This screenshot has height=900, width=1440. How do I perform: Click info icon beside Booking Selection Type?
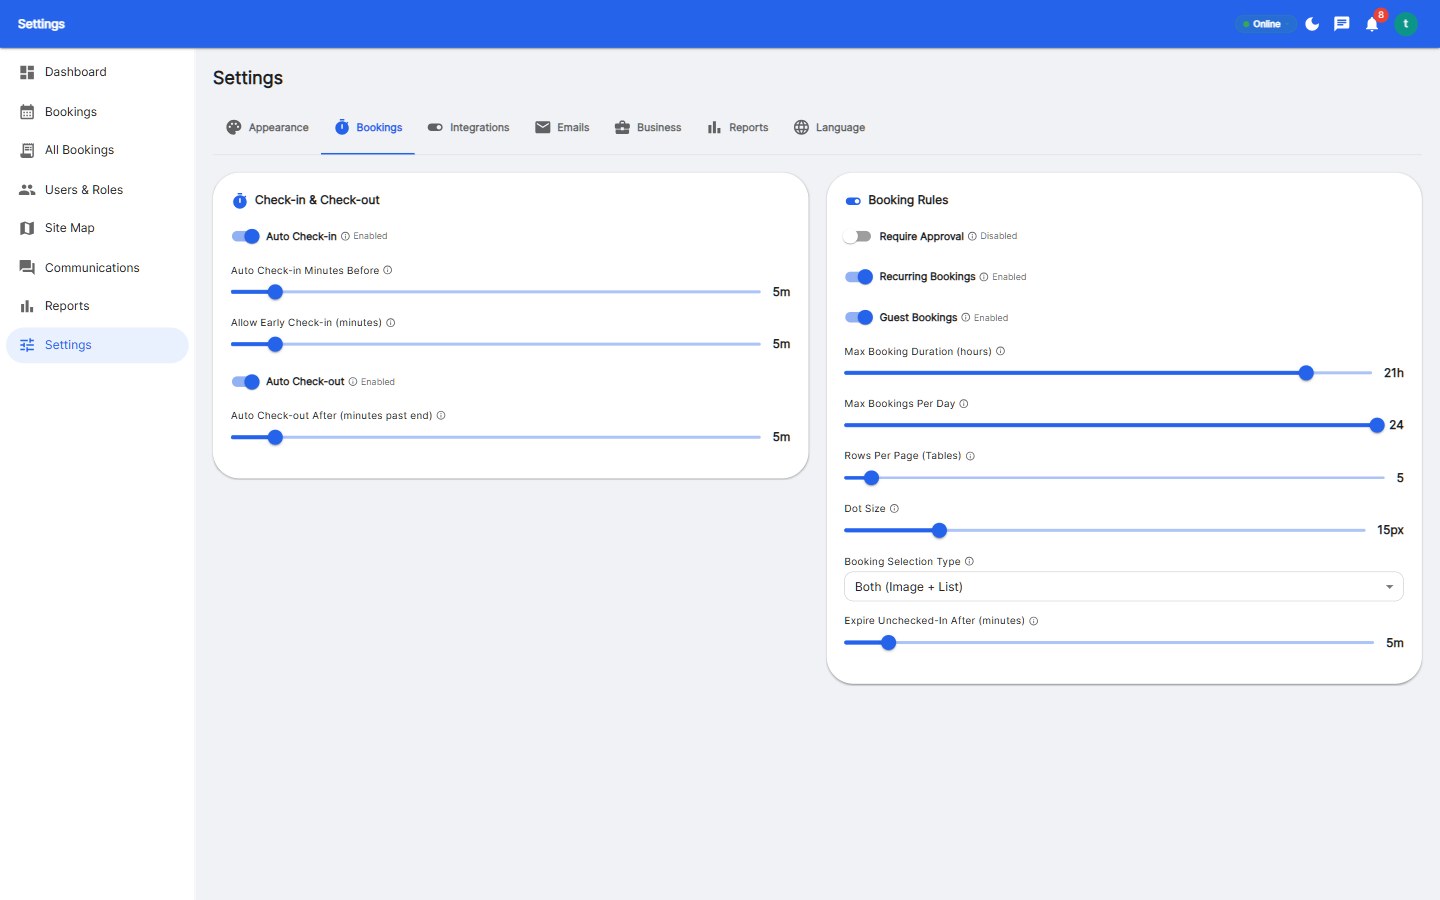tap(969, 561)
